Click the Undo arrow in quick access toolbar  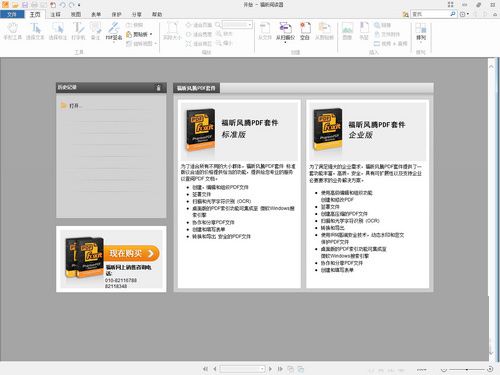point(63,5)
